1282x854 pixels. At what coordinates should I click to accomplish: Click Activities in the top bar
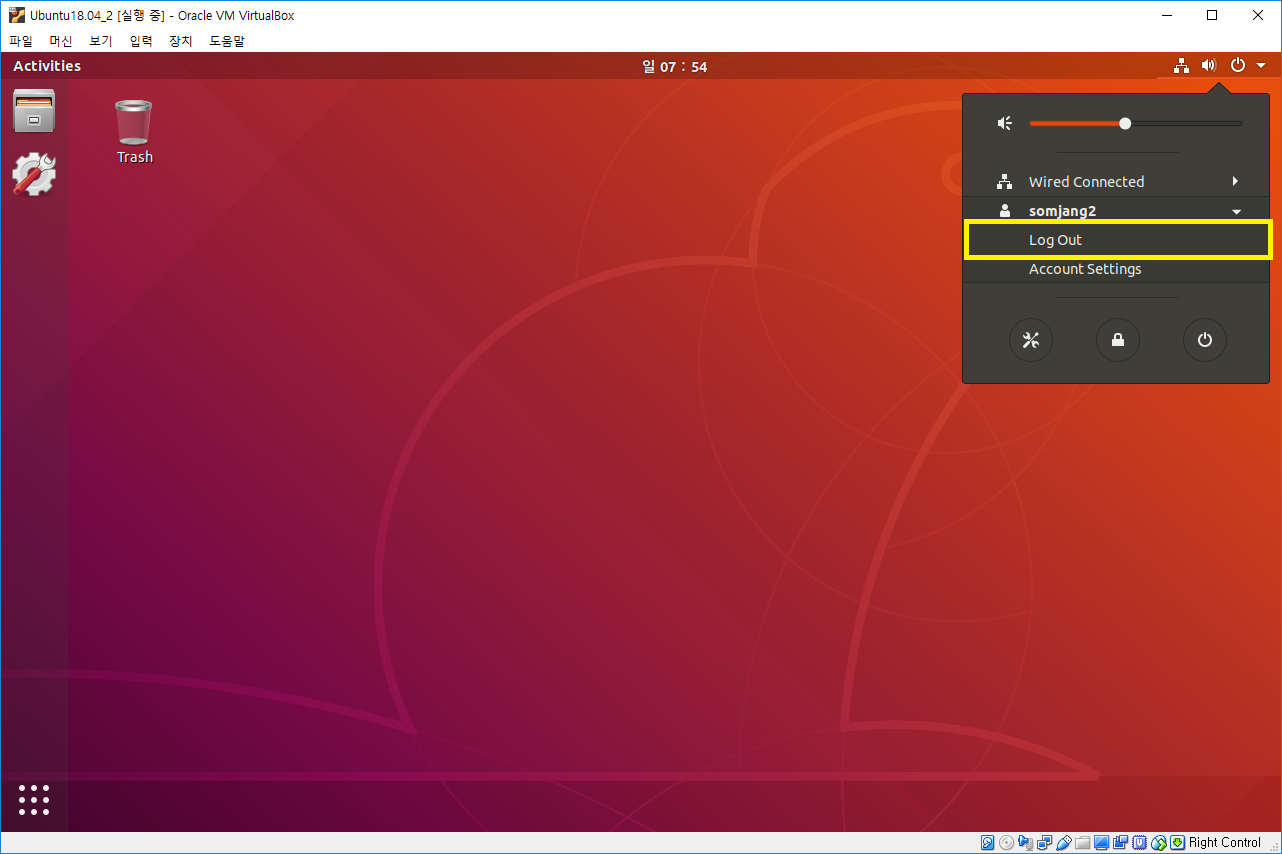coord(47,66)
